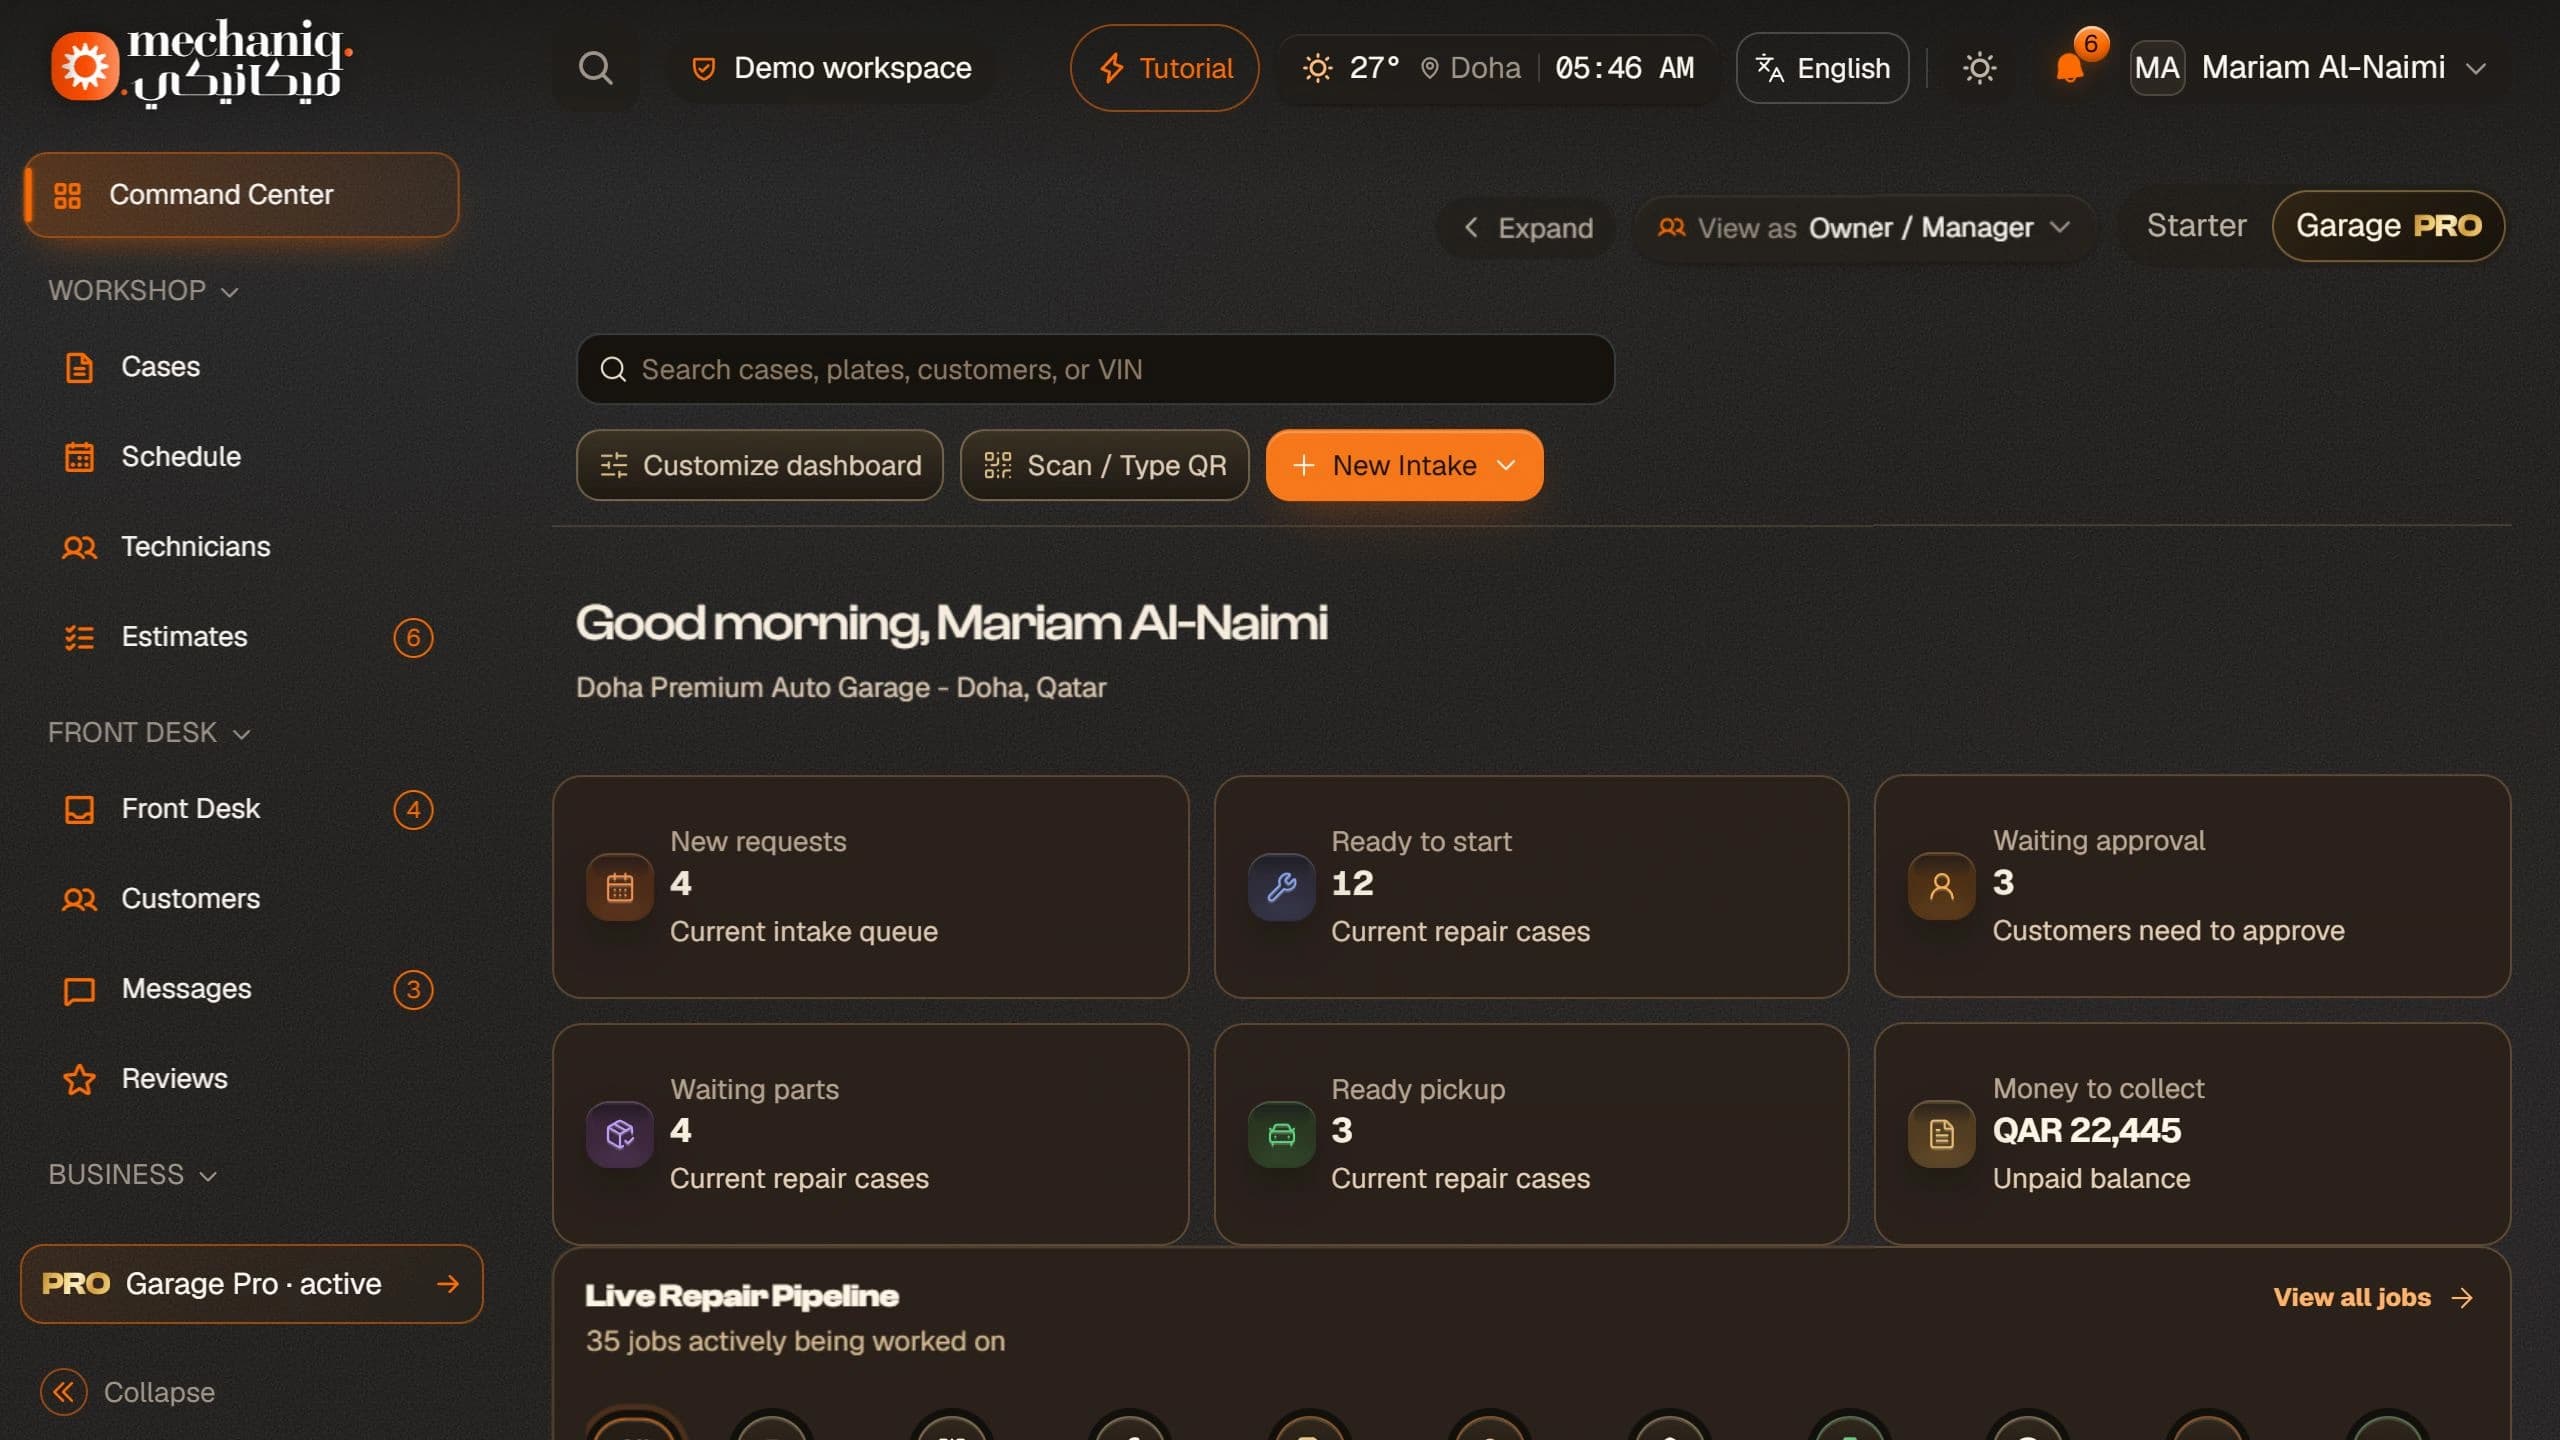Open Mariam Al-Naimi user menu
The height and width of the screenshot is (1440, 2560).
[2309, 68]
